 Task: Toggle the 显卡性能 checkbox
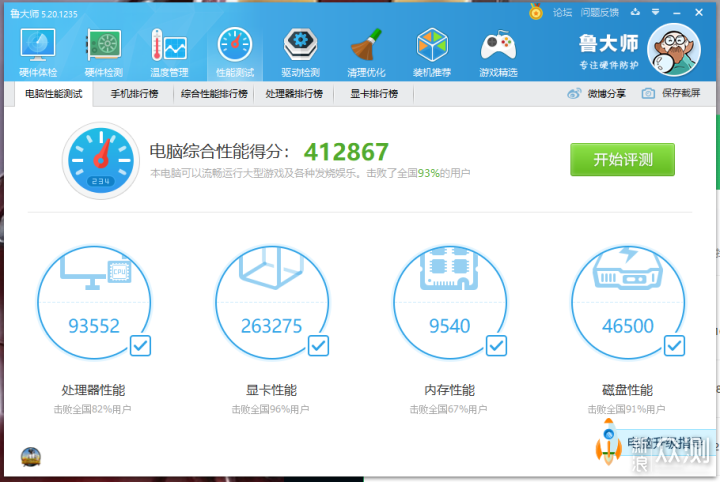pyautogui.click(x=318, y=346)
